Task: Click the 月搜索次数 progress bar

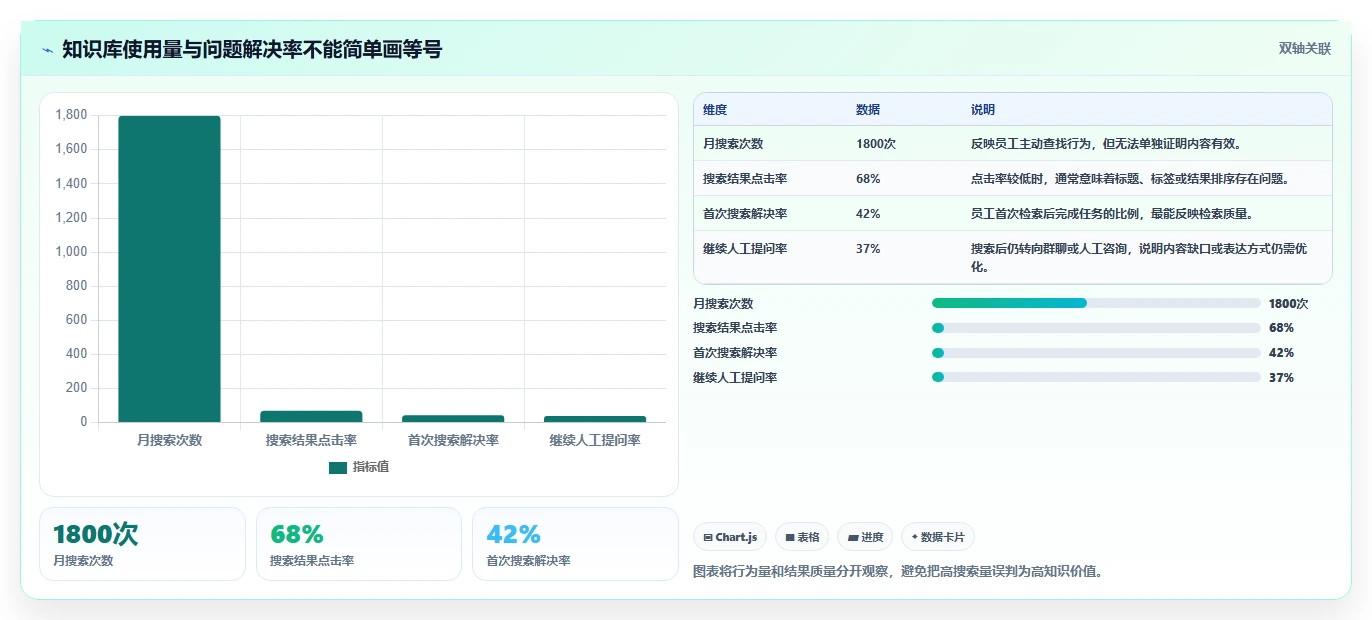Action: click(1096, 303)
